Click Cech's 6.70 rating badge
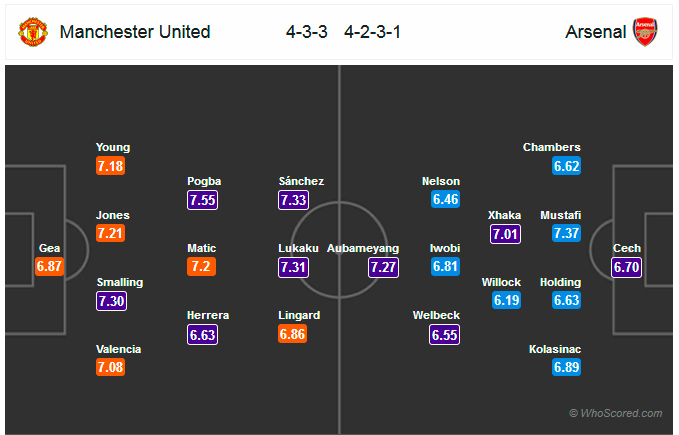Screen dimensions: 679x435 coord(627,267)
